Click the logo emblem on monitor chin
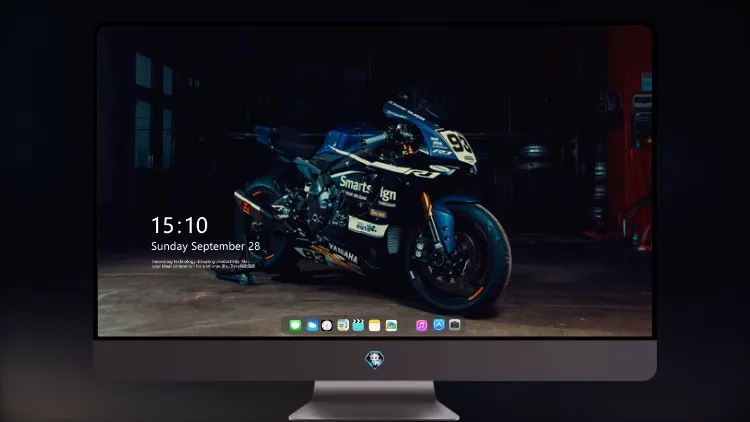 pyautogui.click(x=375, y=360)
